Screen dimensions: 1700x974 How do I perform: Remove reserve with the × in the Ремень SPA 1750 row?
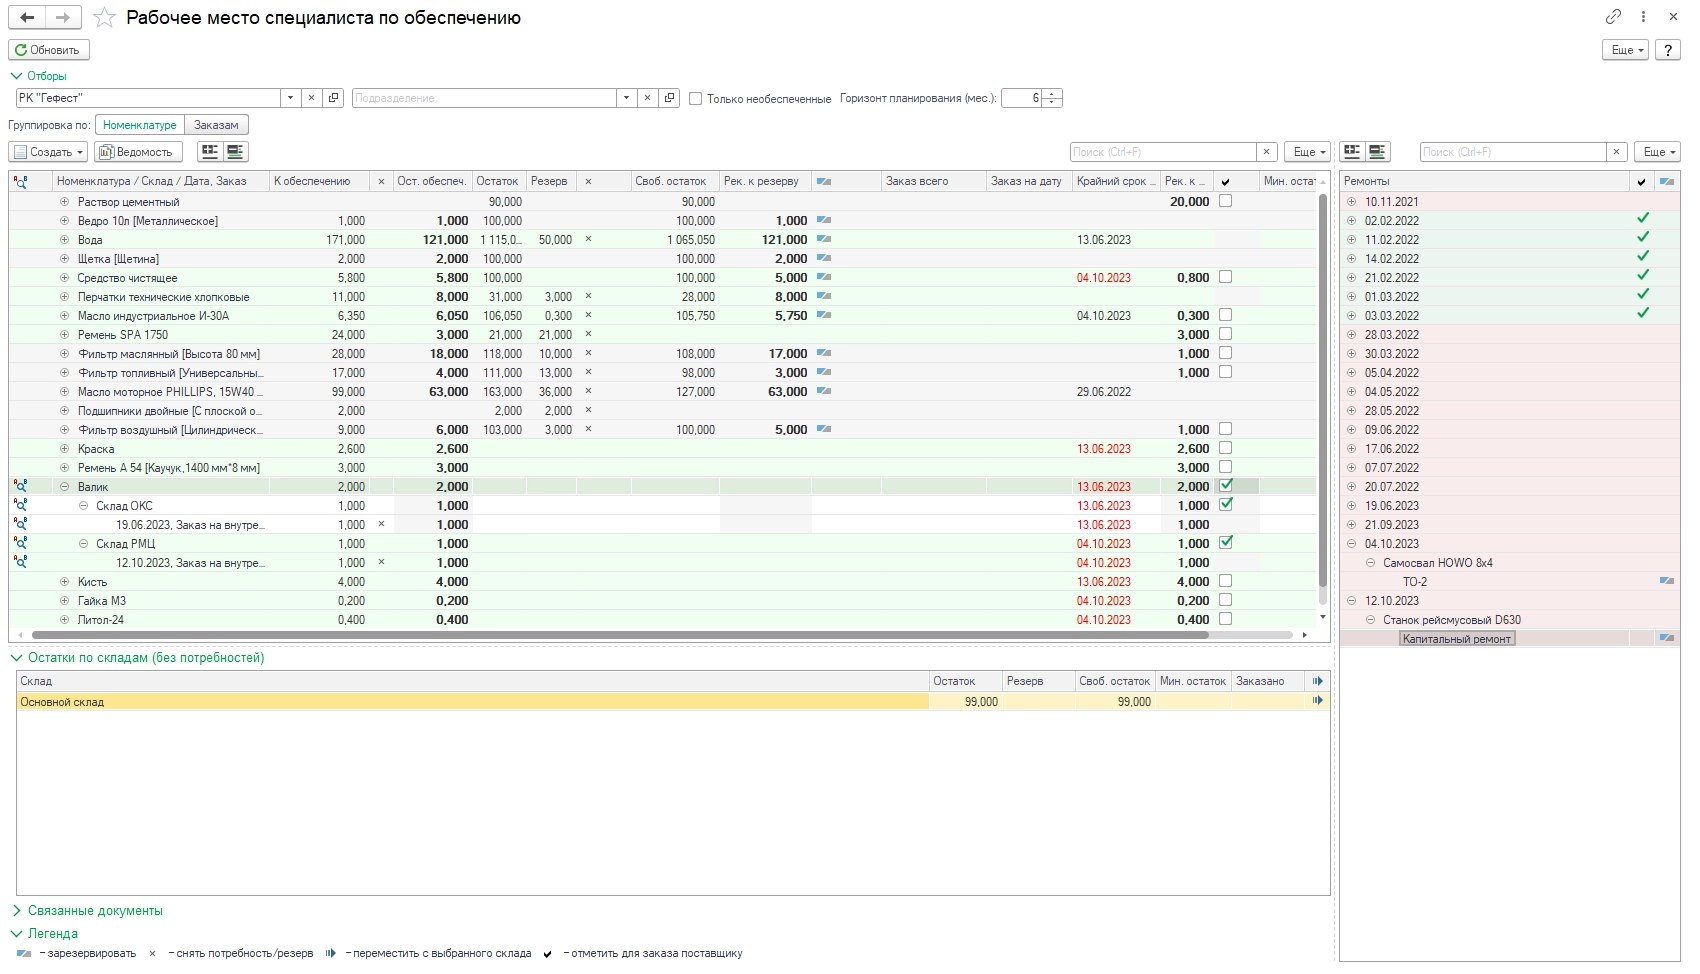coord(588,334)
